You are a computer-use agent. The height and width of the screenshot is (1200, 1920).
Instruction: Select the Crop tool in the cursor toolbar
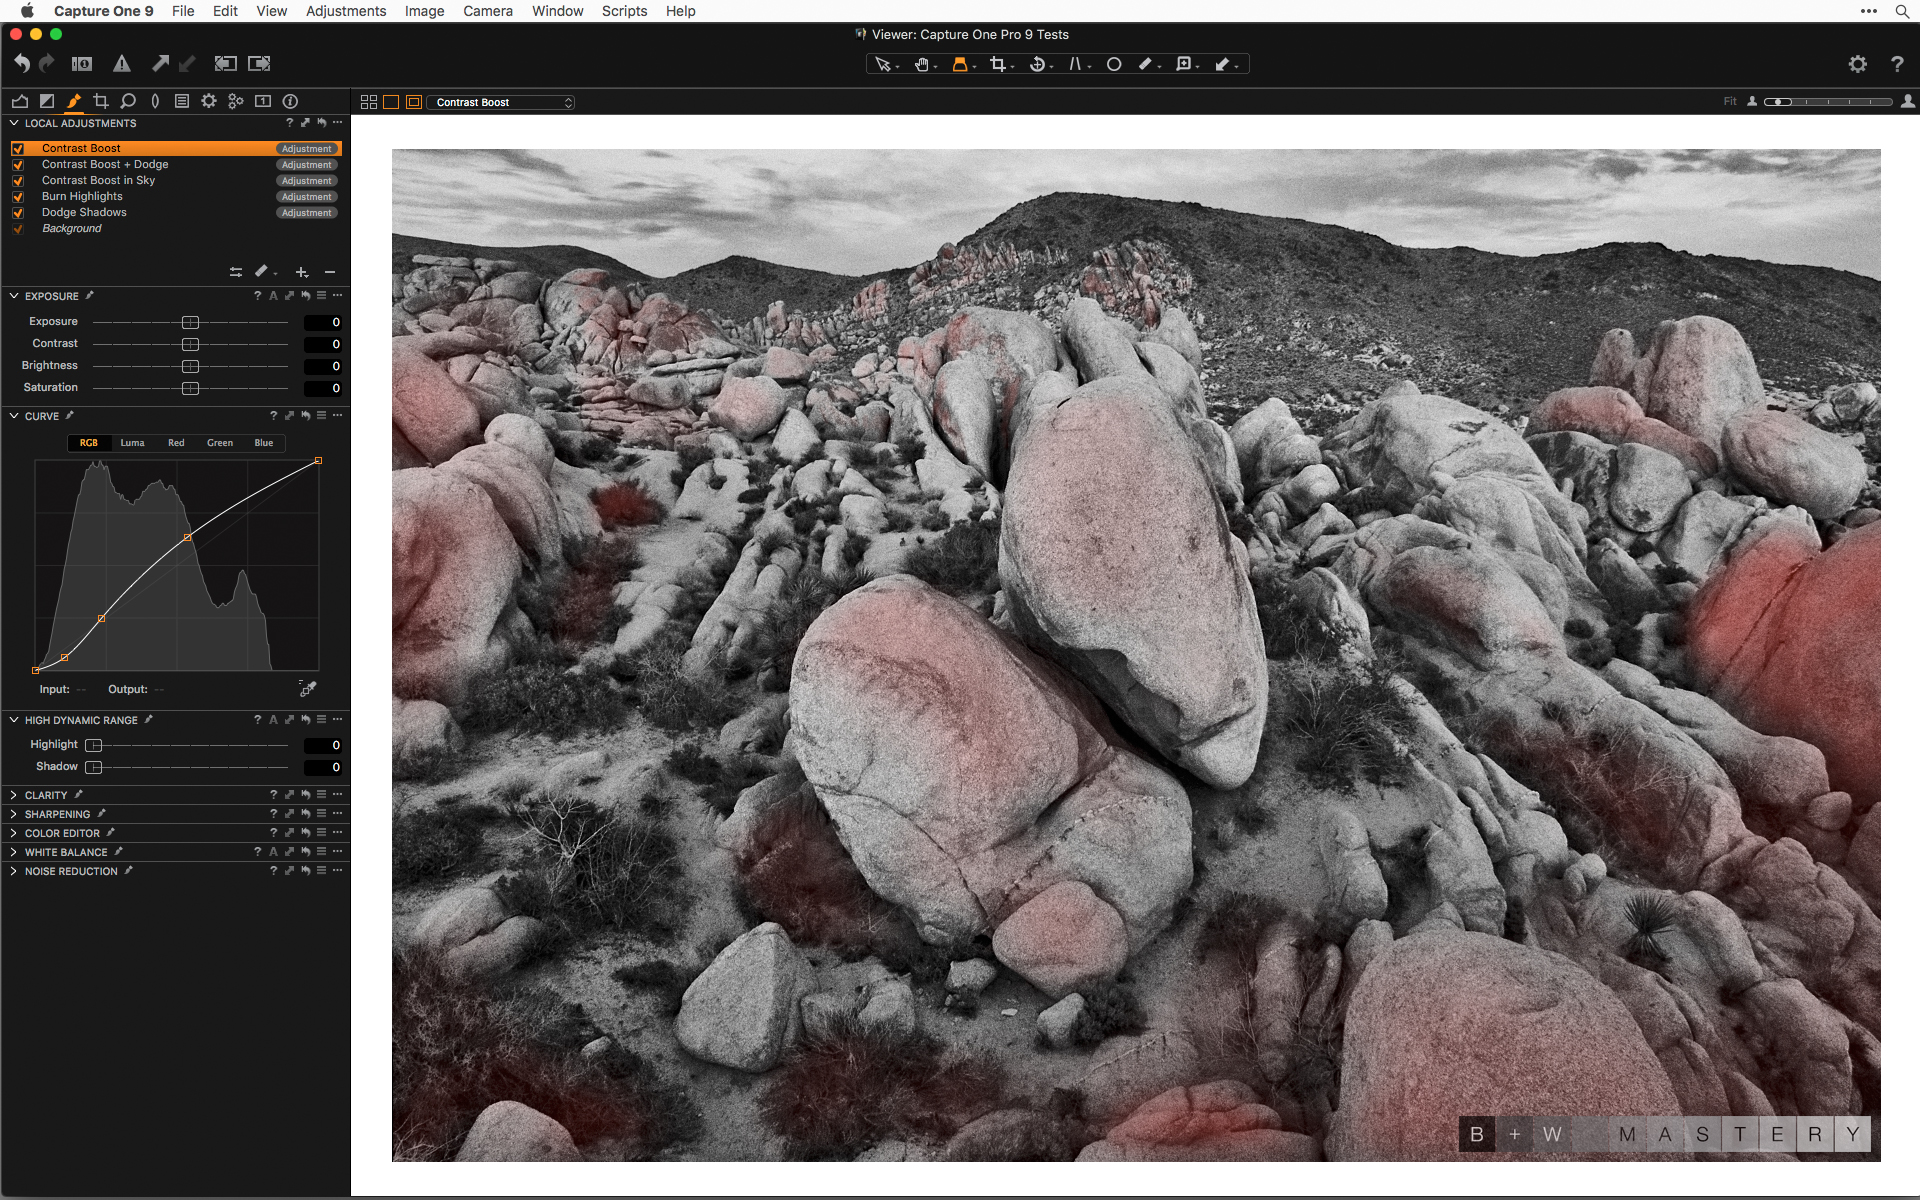[x=997, y=64]
